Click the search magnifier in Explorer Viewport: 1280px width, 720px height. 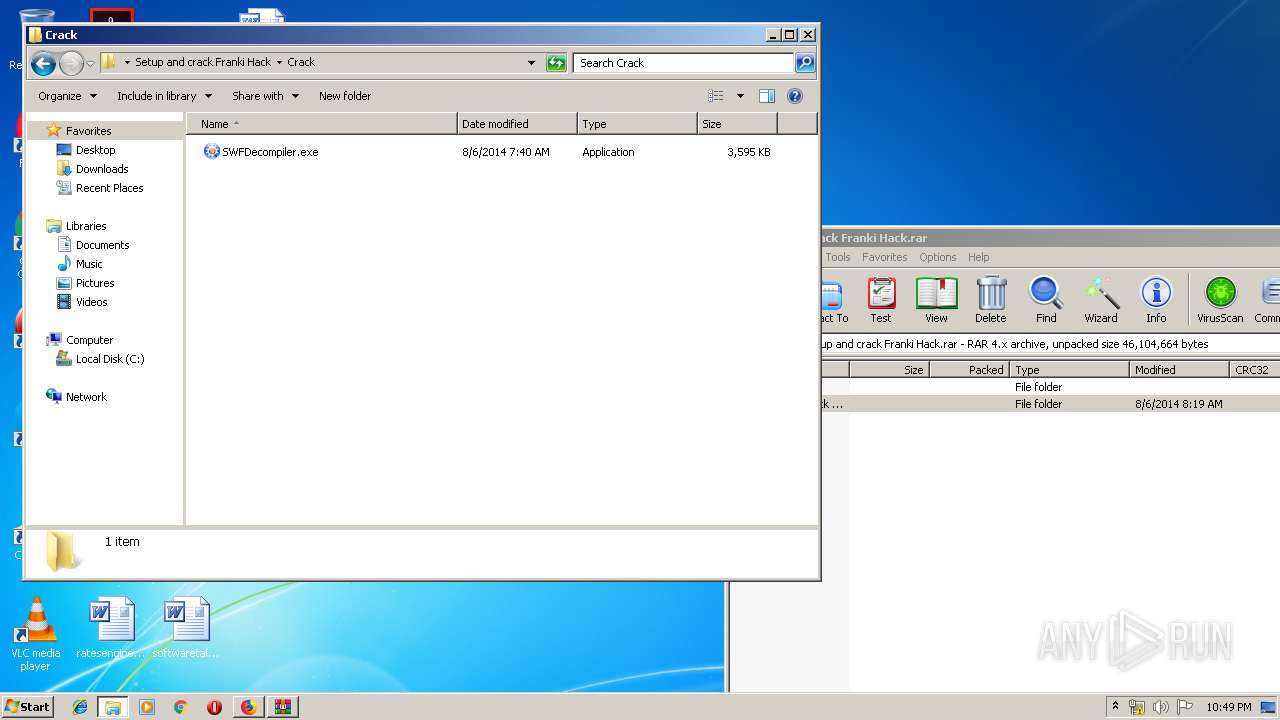(805, 63)
